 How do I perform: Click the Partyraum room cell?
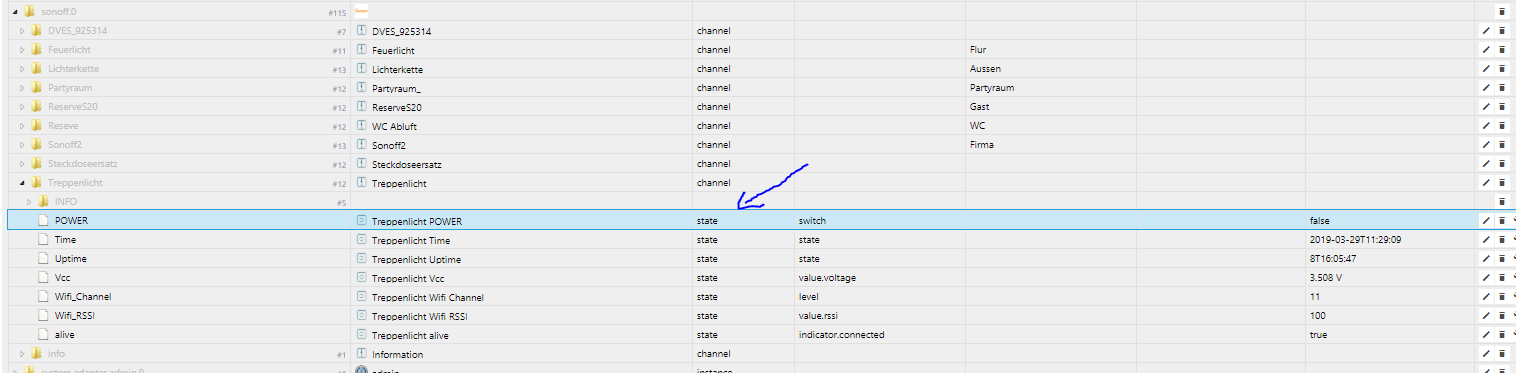992,88
